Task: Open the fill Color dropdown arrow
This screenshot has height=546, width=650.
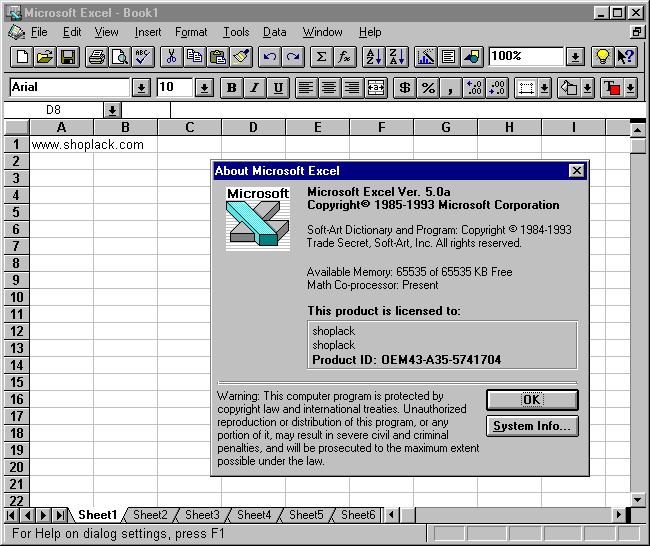Action: click(x=588, y=88)
